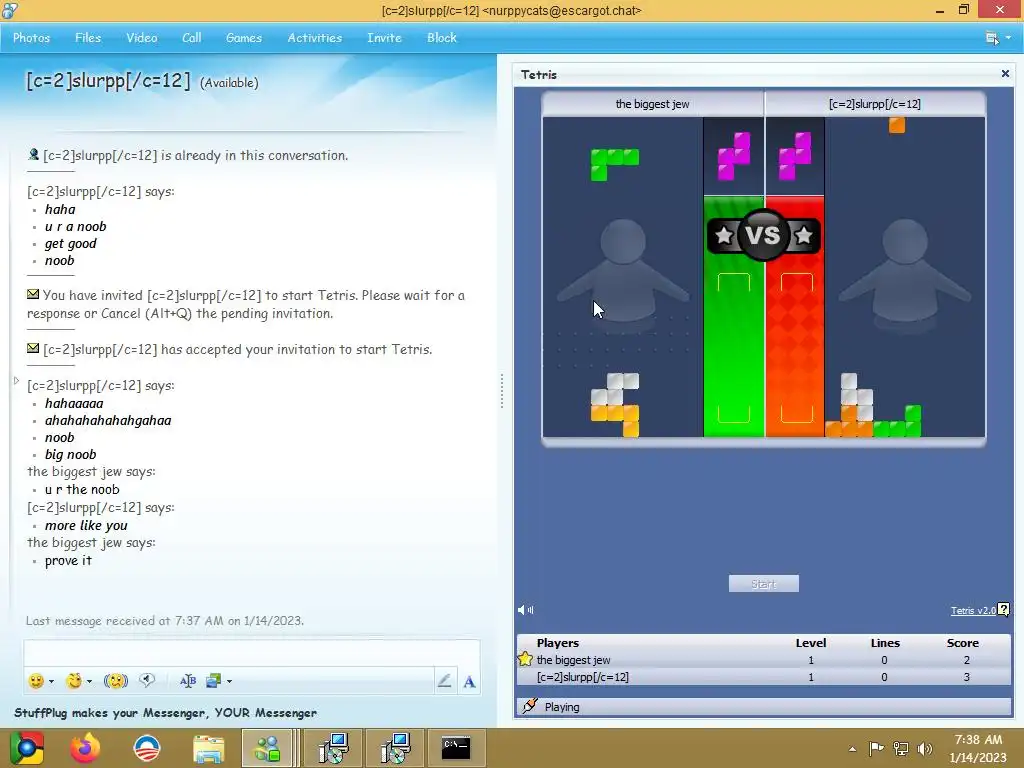Click the Invite menu item

coord(384,38)
